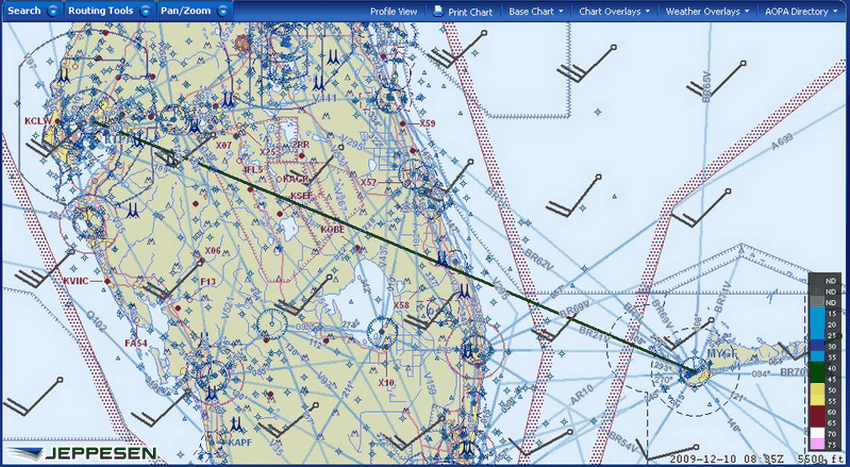Click the KAPF airport label
This screenshot has width=850, height=467.
(241, 443)
